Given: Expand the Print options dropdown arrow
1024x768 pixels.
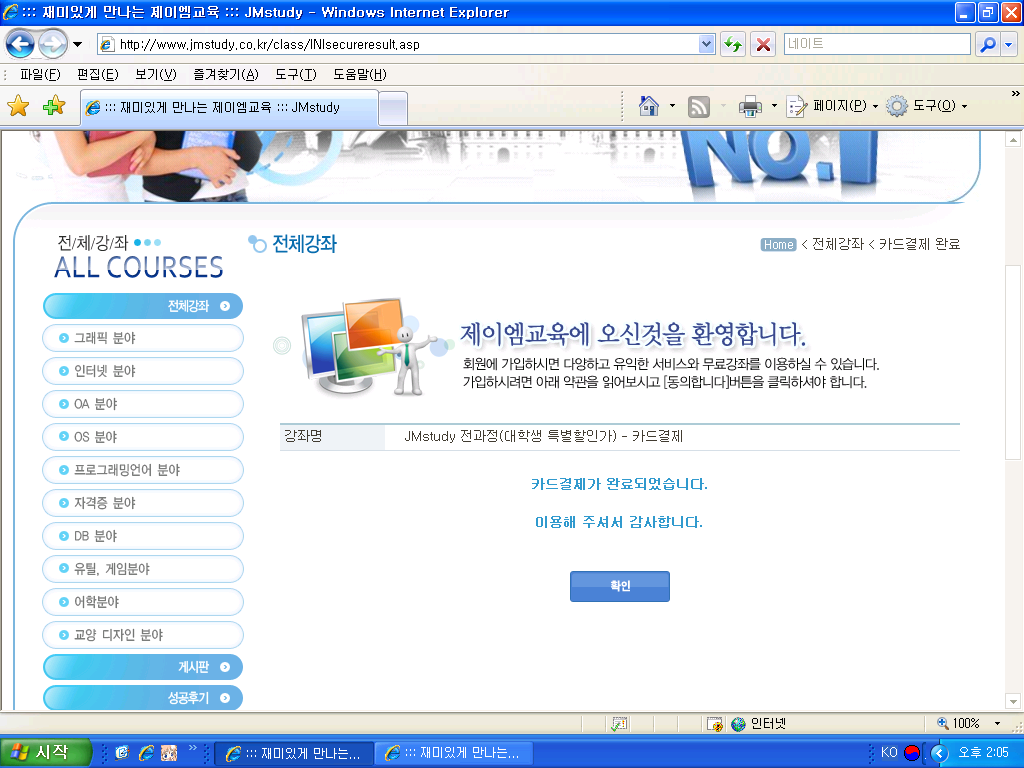Looking at the screenshot, I should pyautogui.click(x=774, y=106).
